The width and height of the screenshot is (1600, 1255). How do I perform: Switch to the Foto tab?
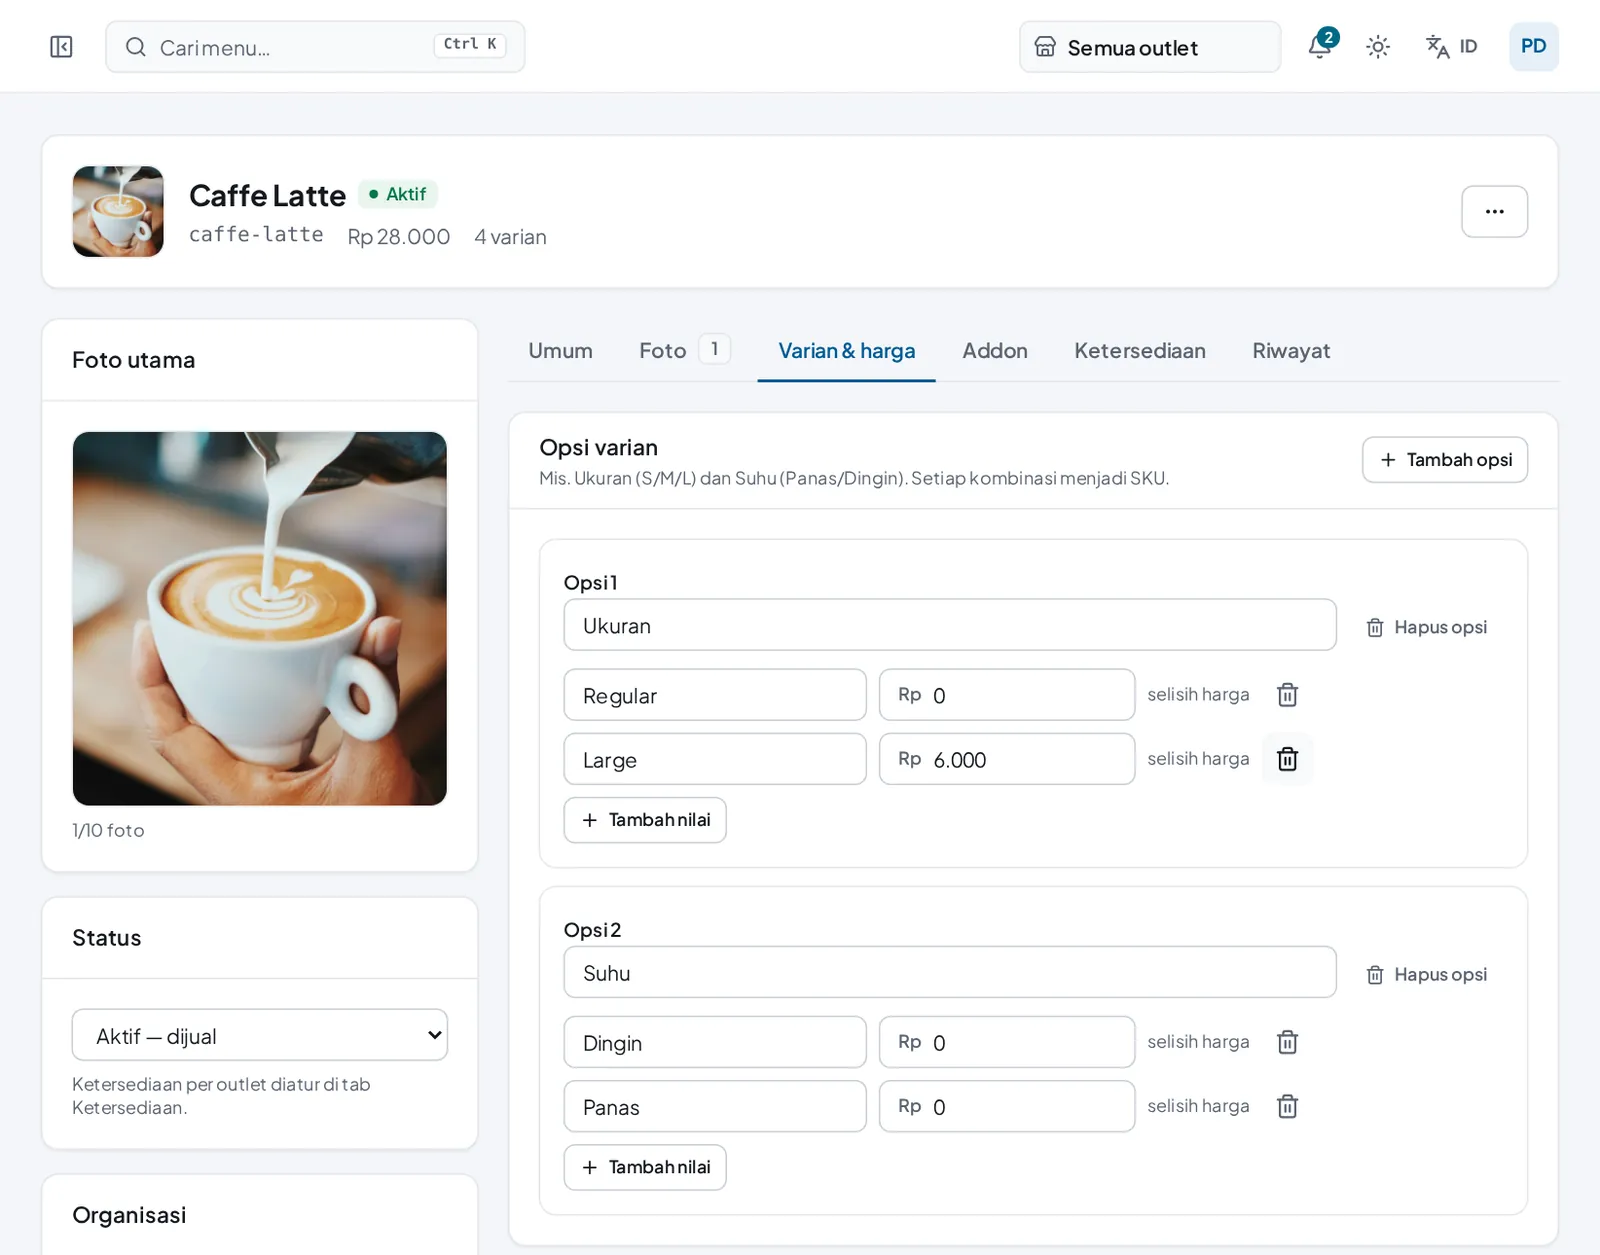tap(684, 351)
